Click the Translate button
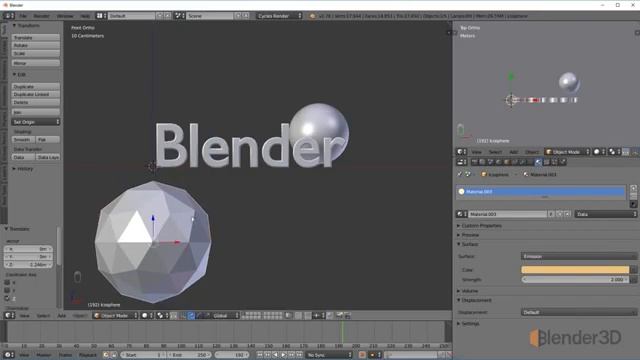Viewport: 640px width, 360px height. click(x=36, y=37)
